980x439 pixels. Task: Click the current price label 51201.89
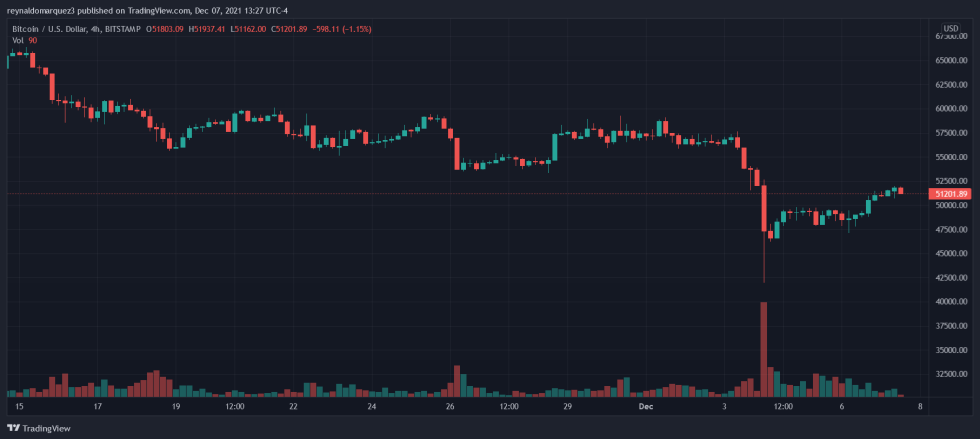pos(950,194)
